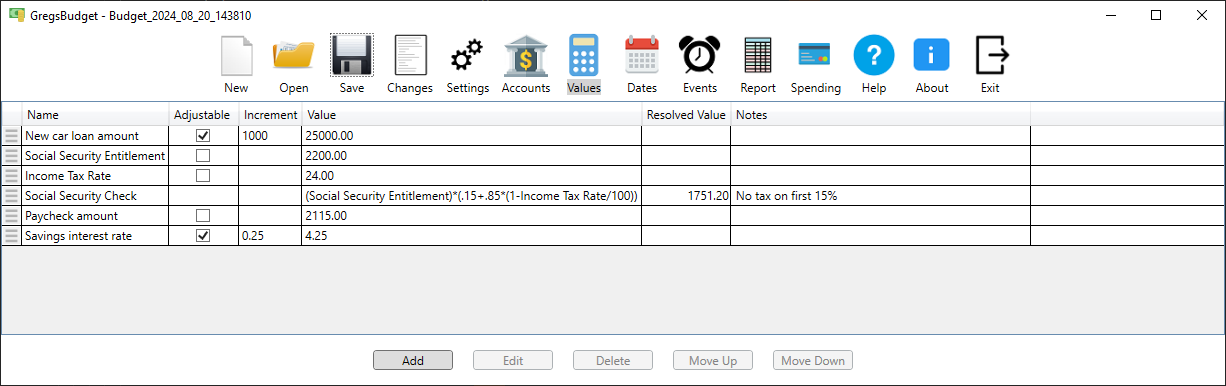Check Adjustable for Social Security Entitlement

[203, 155]
